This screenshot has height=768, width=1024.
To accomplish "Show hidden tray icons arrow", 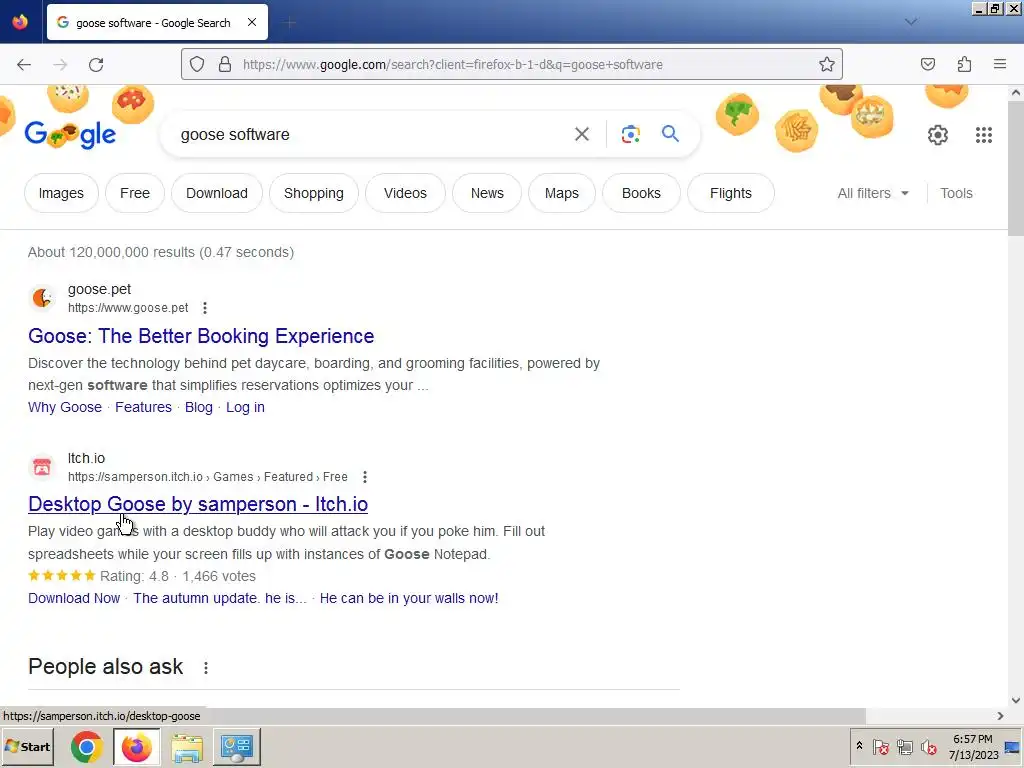I will (x=859, y=746).
